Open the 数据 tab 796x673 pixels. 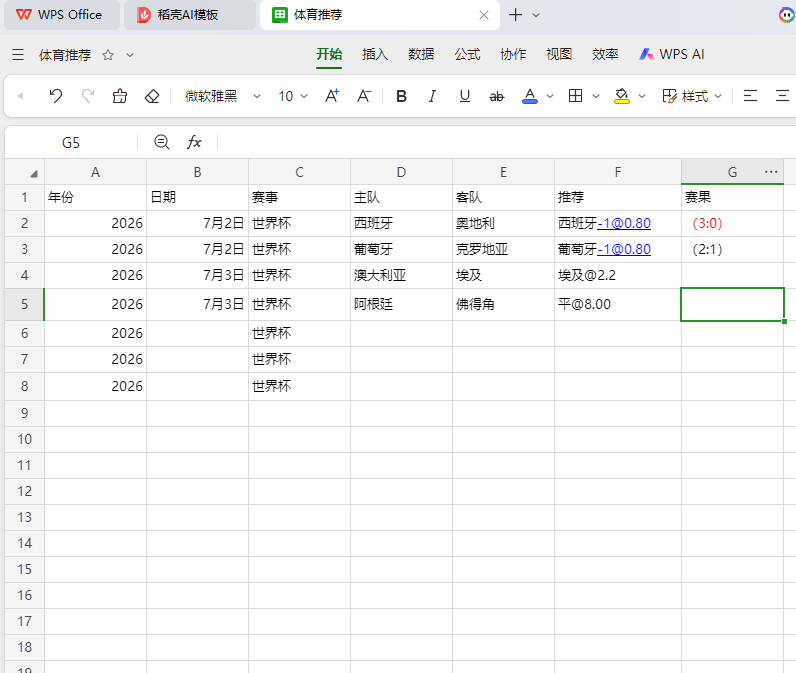click(421, 54)
